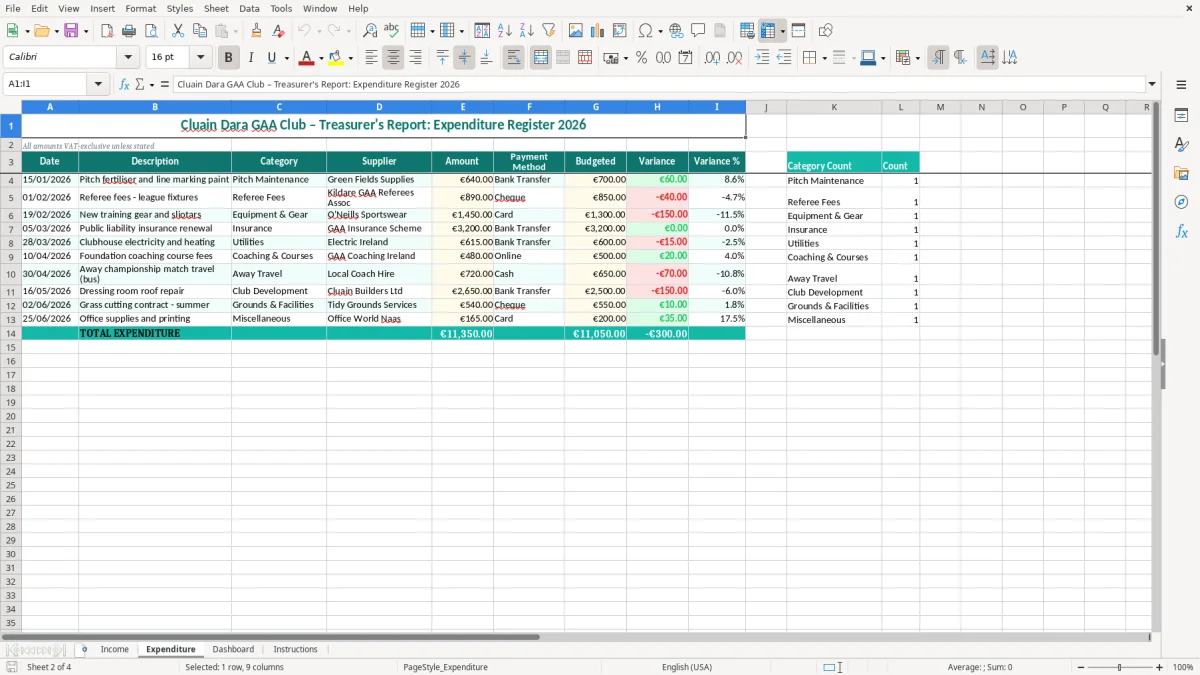This screenshot has width=1200, height=675.
Task: Toggle Italic formatting
Action: [250, 58]
